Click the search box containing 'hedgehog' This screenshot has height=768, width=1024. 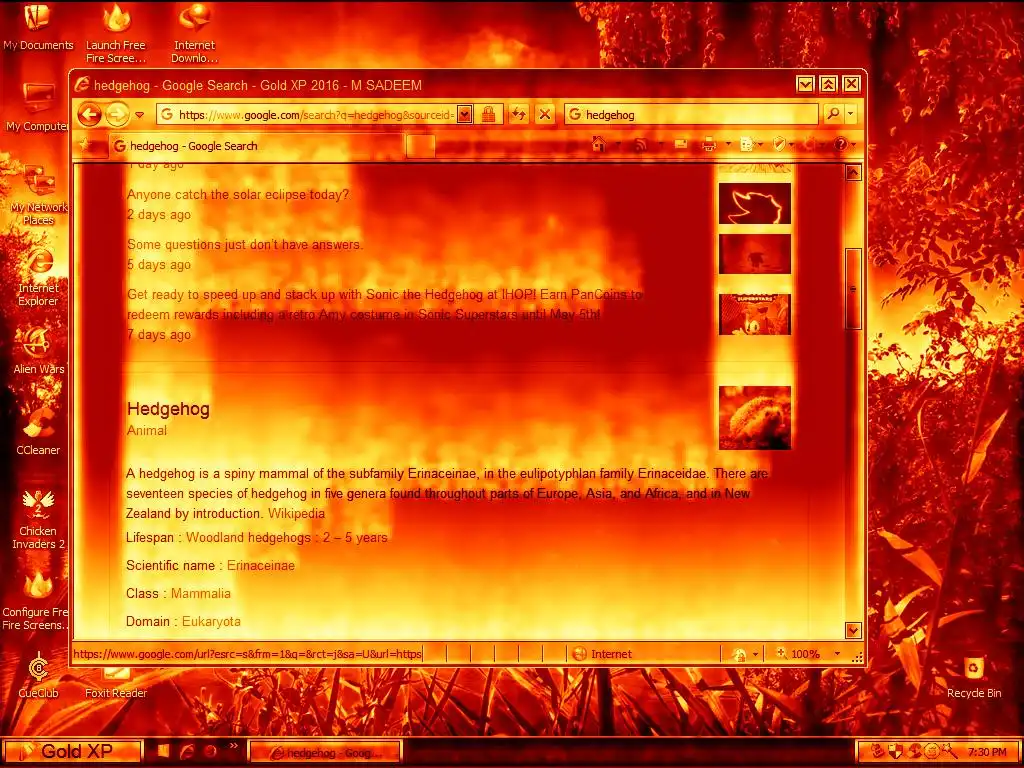[691, 115]
